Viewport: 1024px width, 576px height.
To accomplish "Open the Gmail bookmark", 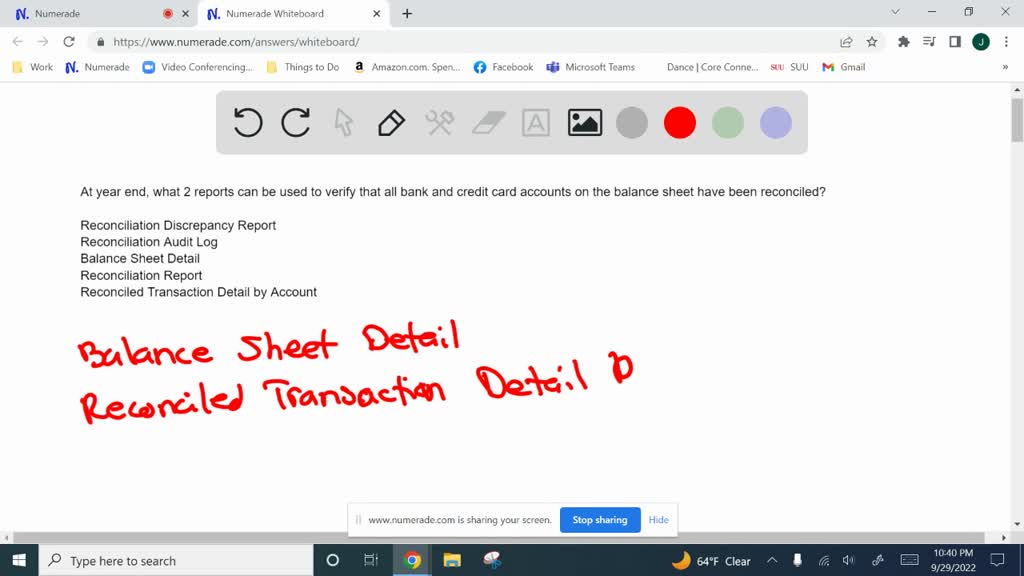I will 852,67.
